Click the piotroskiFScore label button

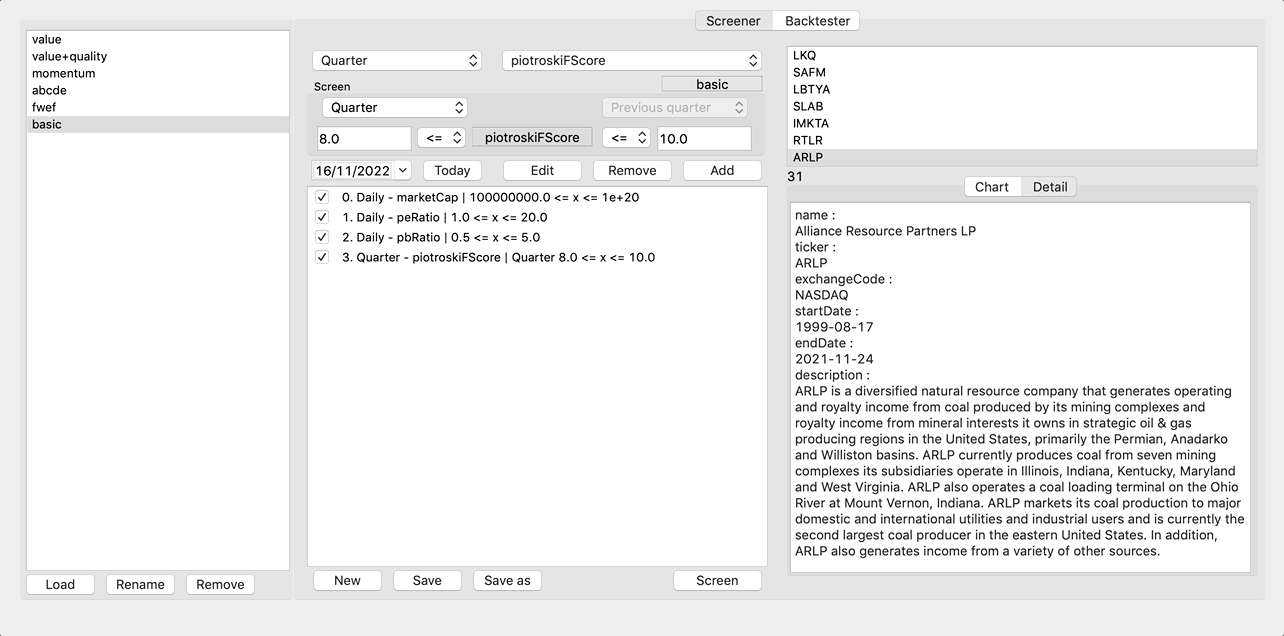[x=532, y=138]
